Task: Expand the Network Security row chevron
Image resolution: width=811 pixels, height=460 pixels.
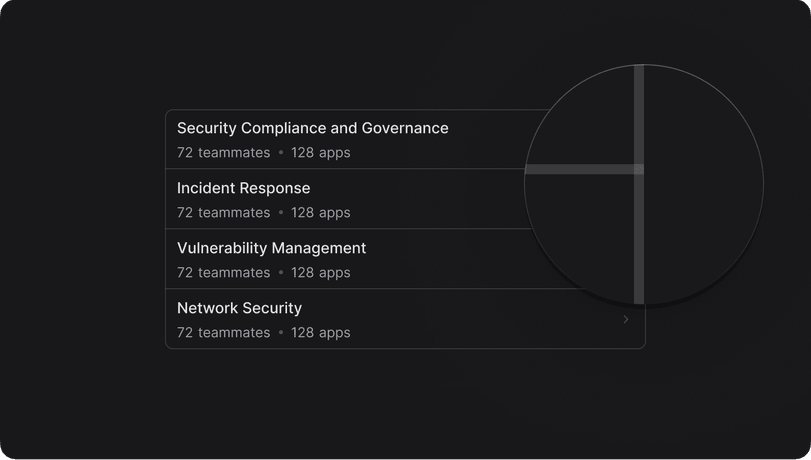Action: [x=626, y=319]
